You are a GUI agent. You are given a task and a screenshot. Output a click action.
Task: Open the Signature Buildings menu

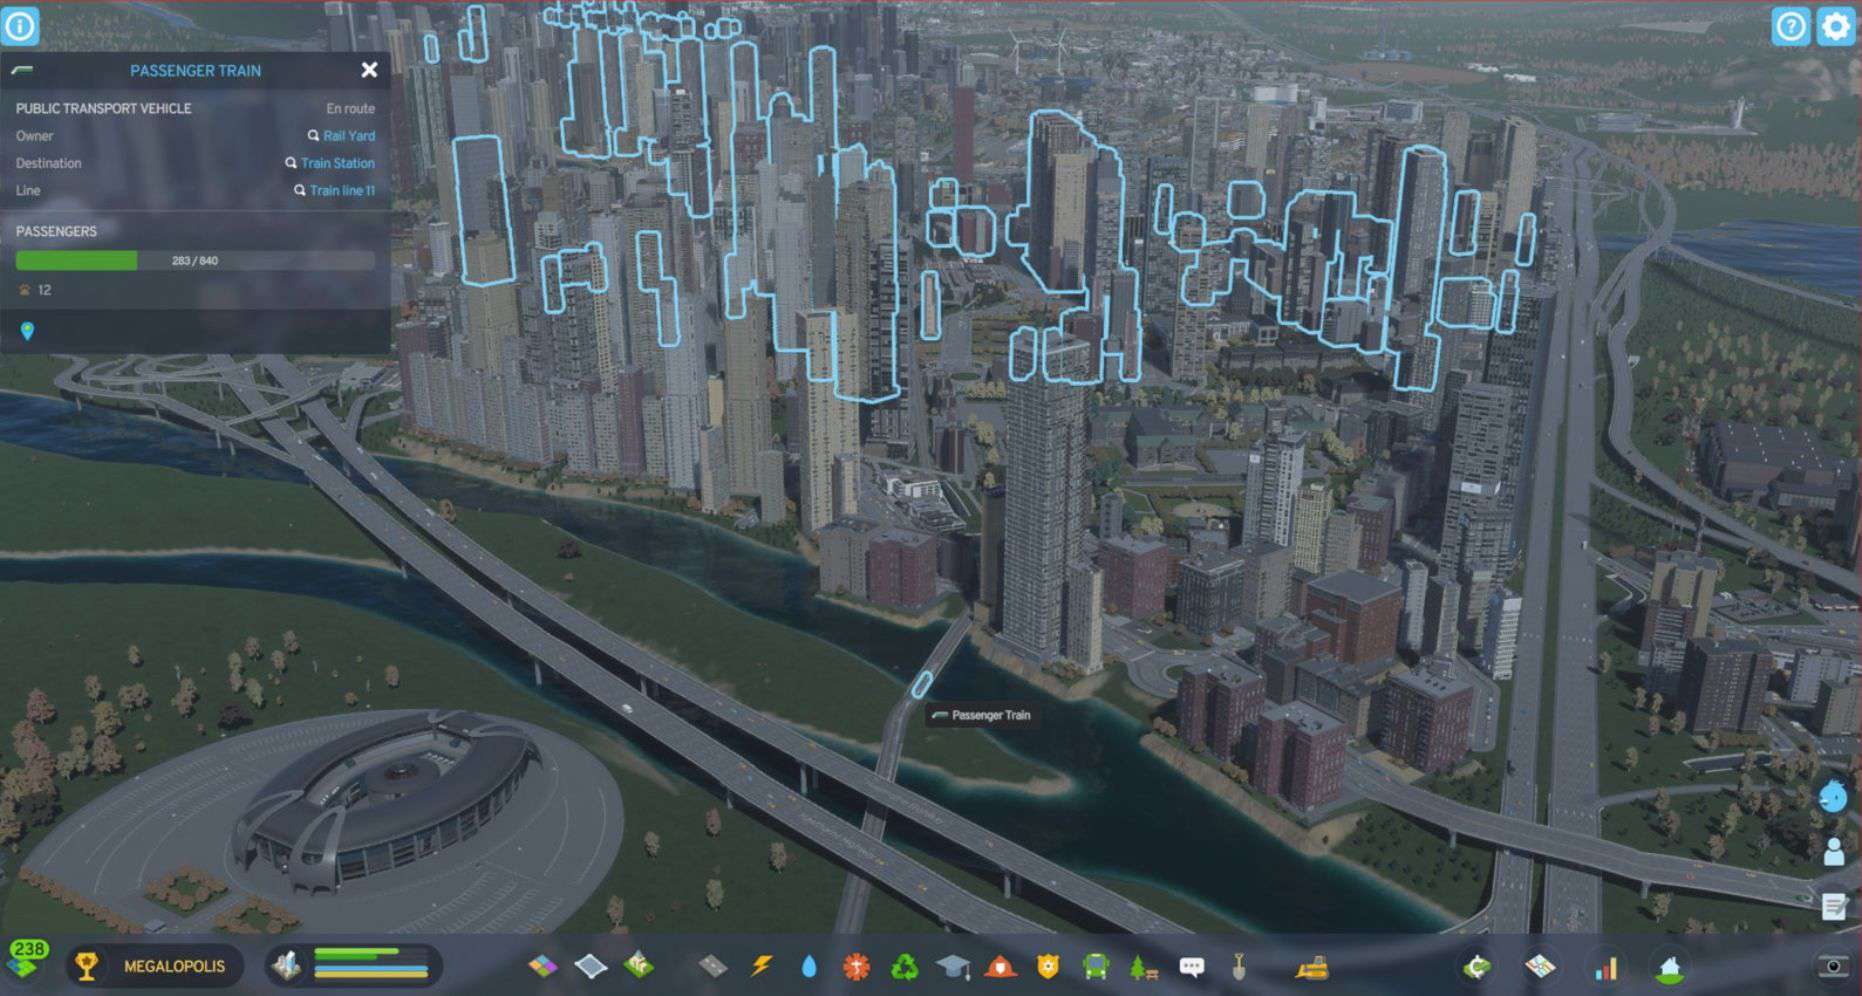[x=638, y=966]
